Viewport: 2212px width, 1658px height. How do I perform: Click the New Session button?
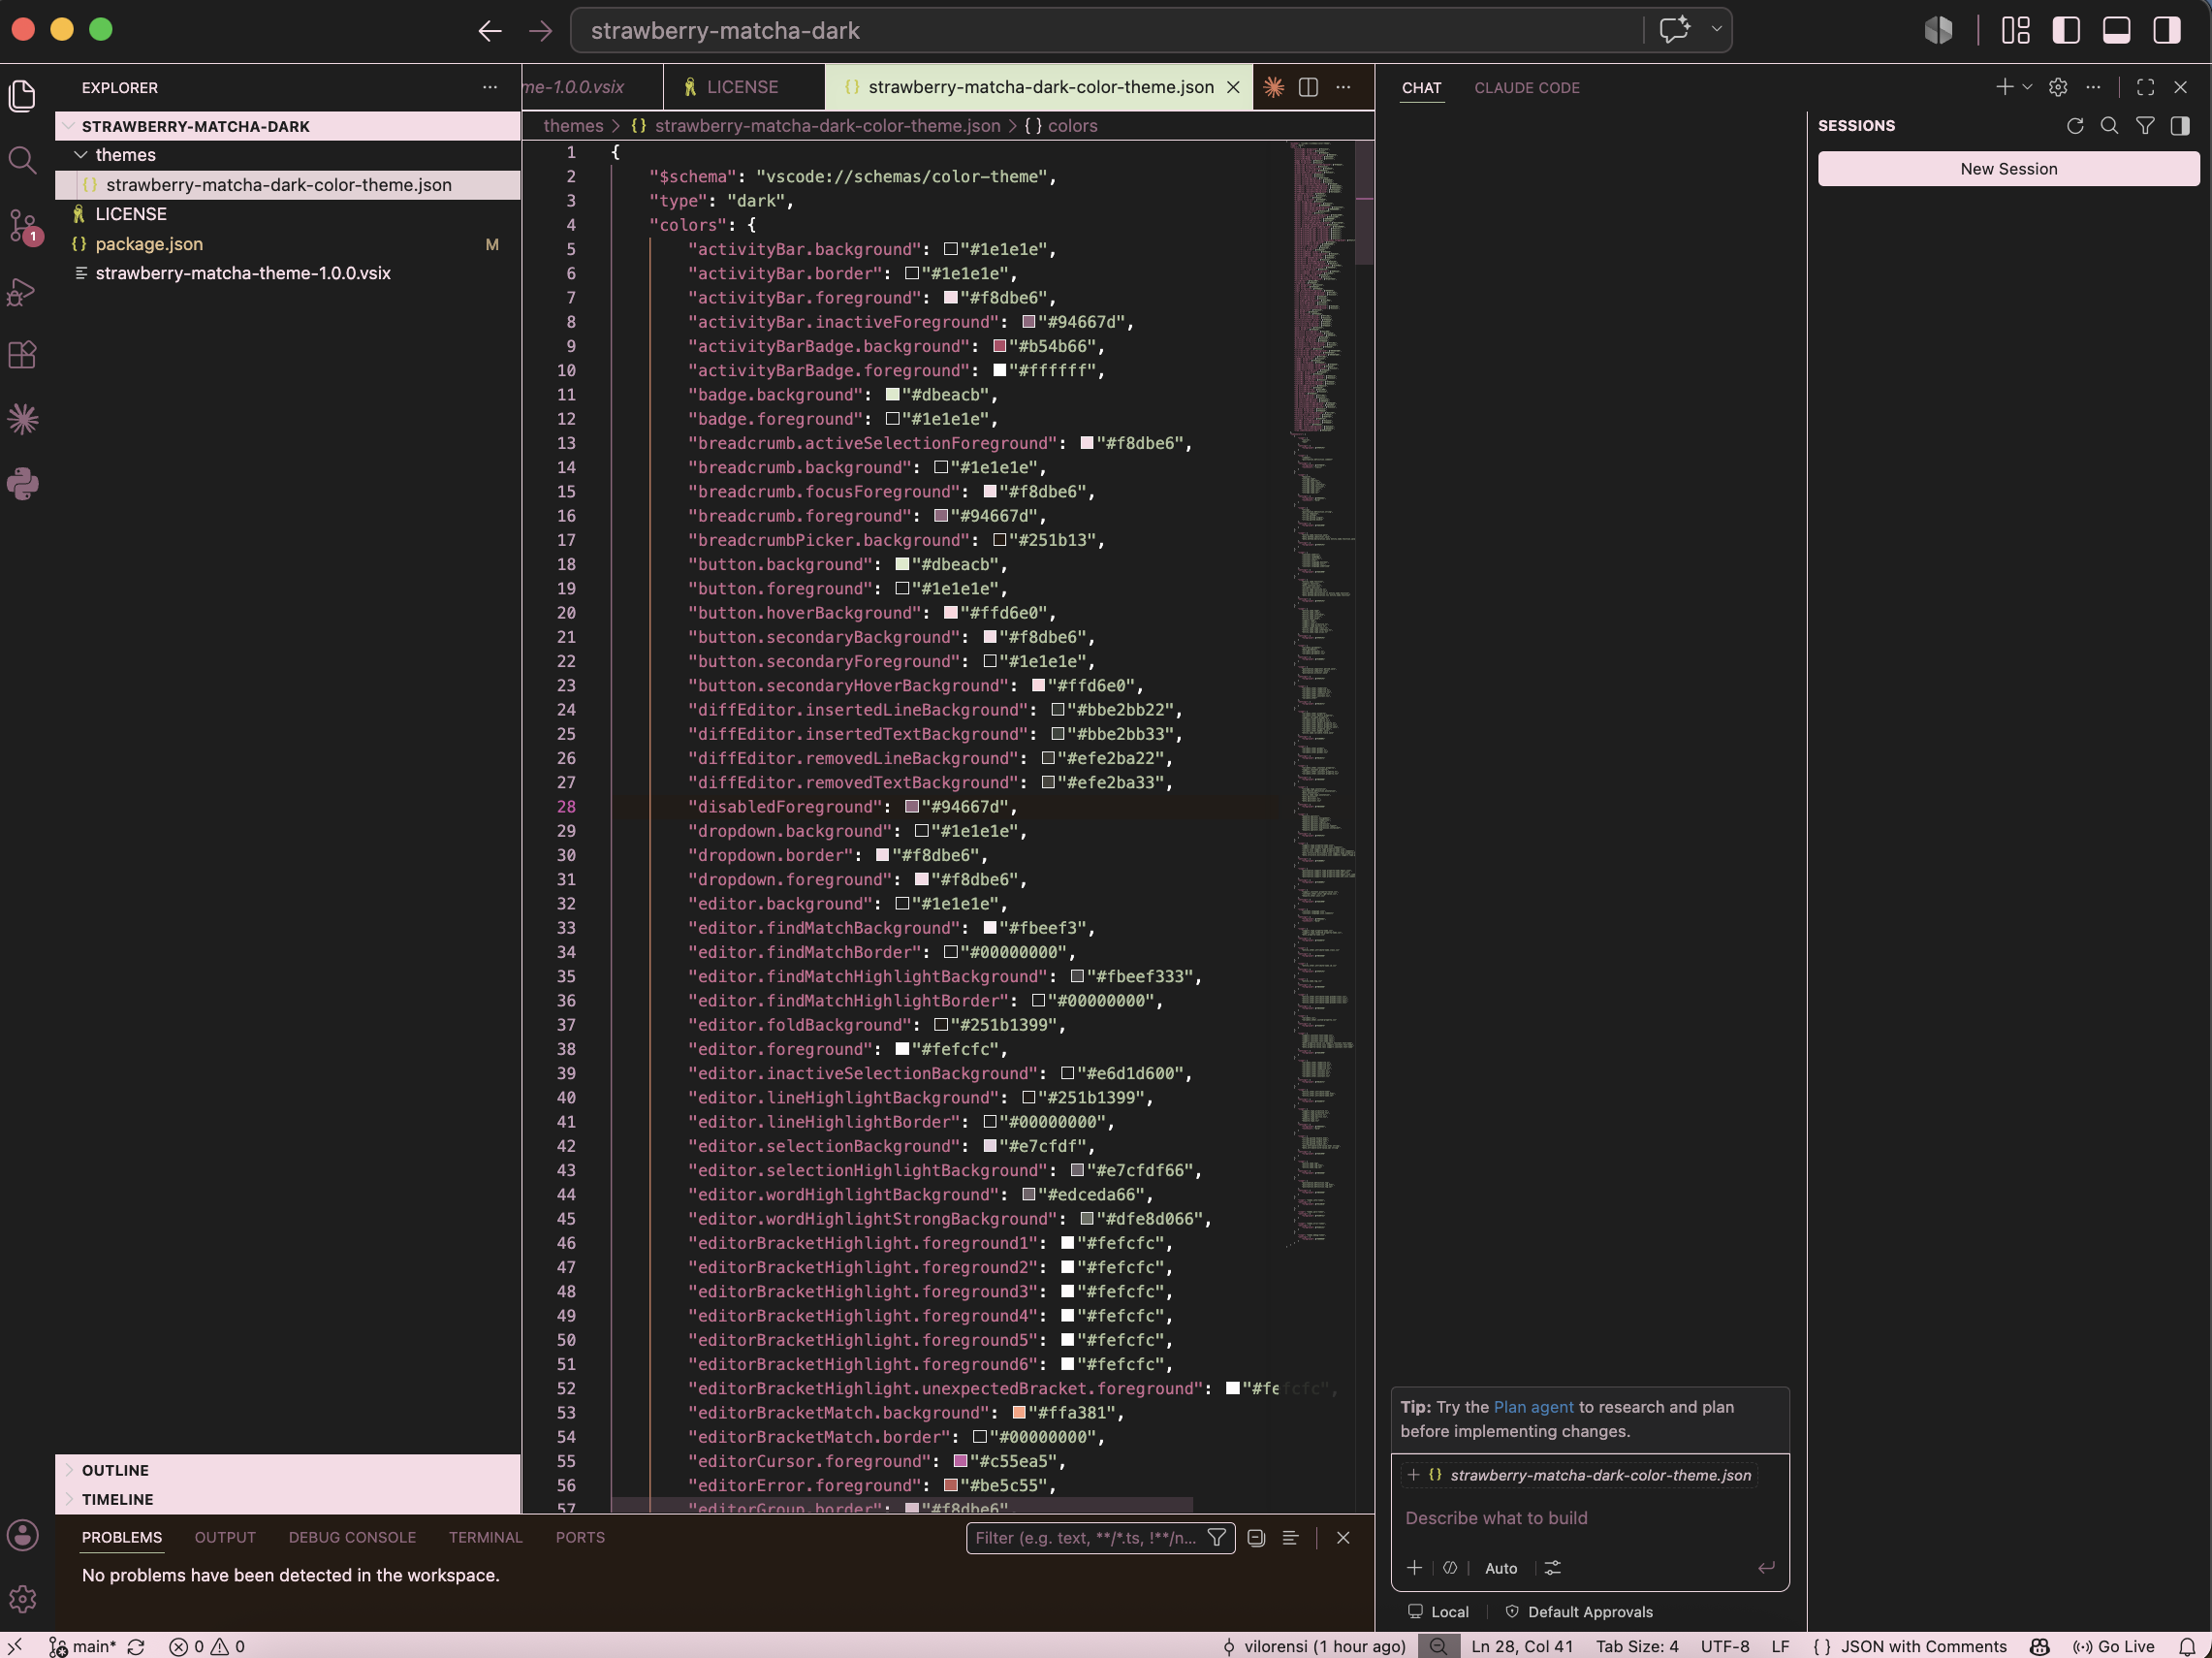[x=2008, y=169]
